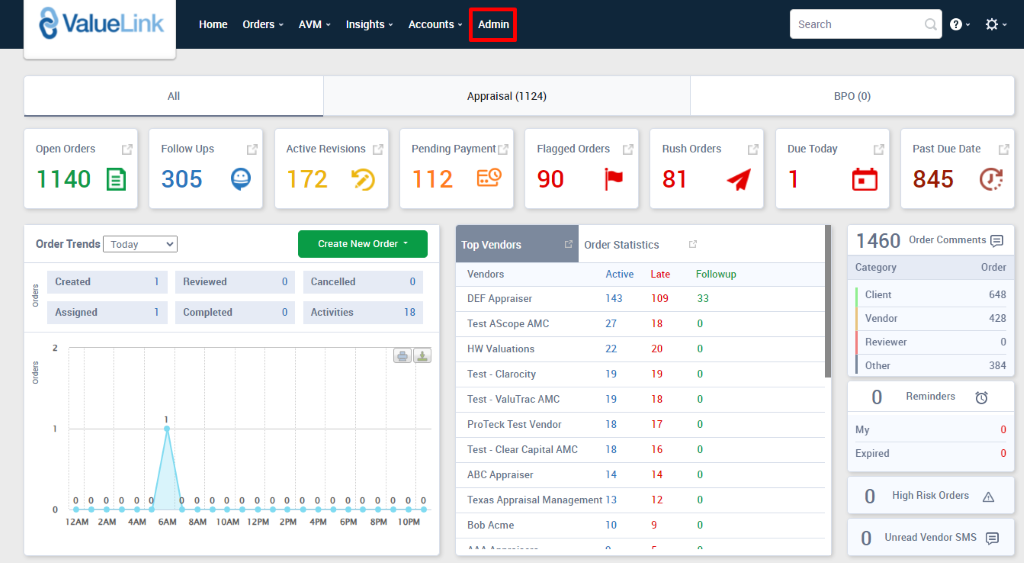Print the Order Trends chart
The height and width of the screenshot is (563, 1024).
pos(402,356)
